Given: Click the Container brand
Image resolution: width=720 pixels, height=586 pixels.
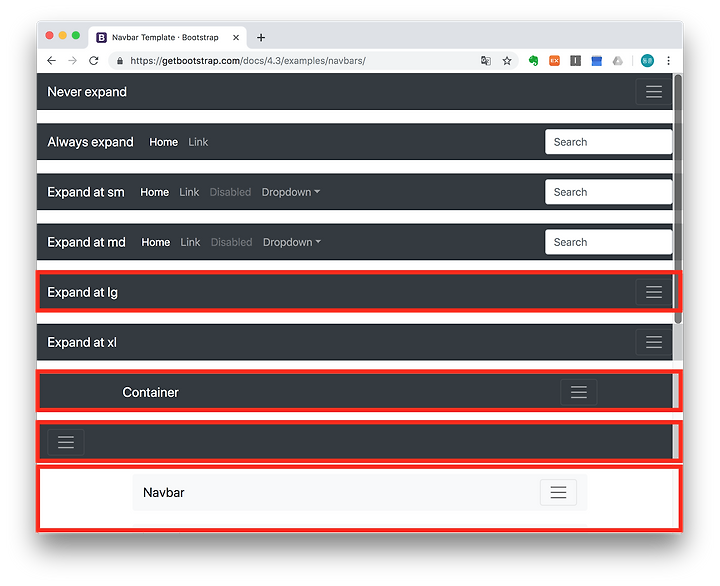Looking at the screenshot, I should tap(151, 392).
